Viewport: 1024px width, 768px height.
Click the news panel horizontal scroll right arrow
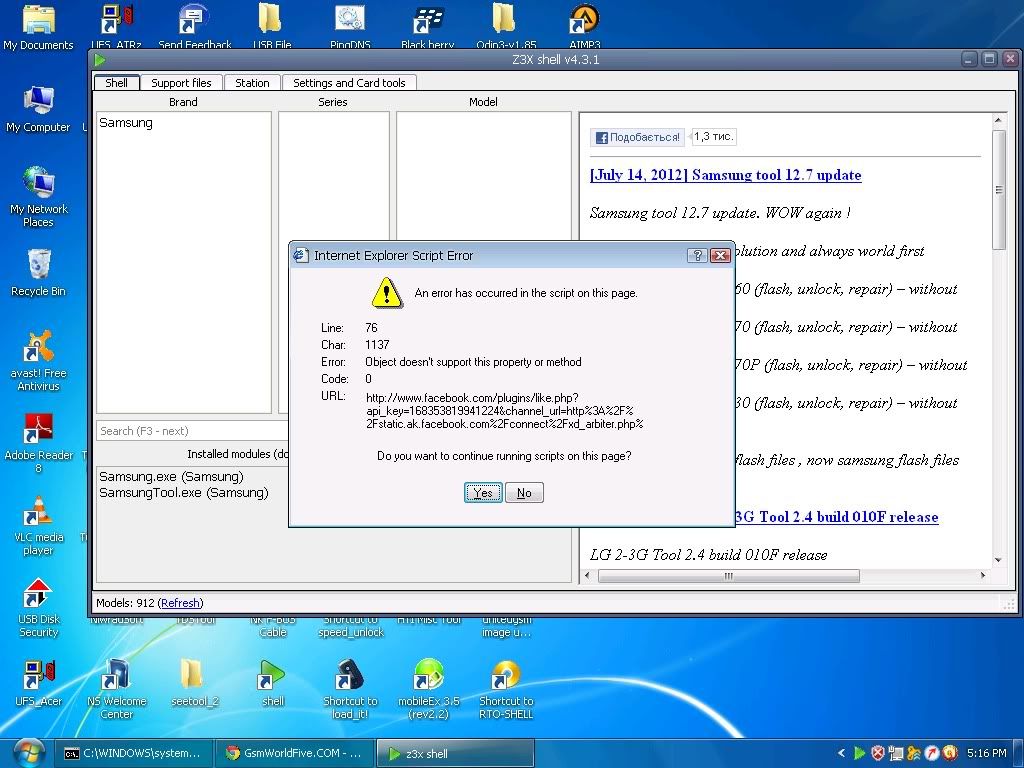coord(983,575)
